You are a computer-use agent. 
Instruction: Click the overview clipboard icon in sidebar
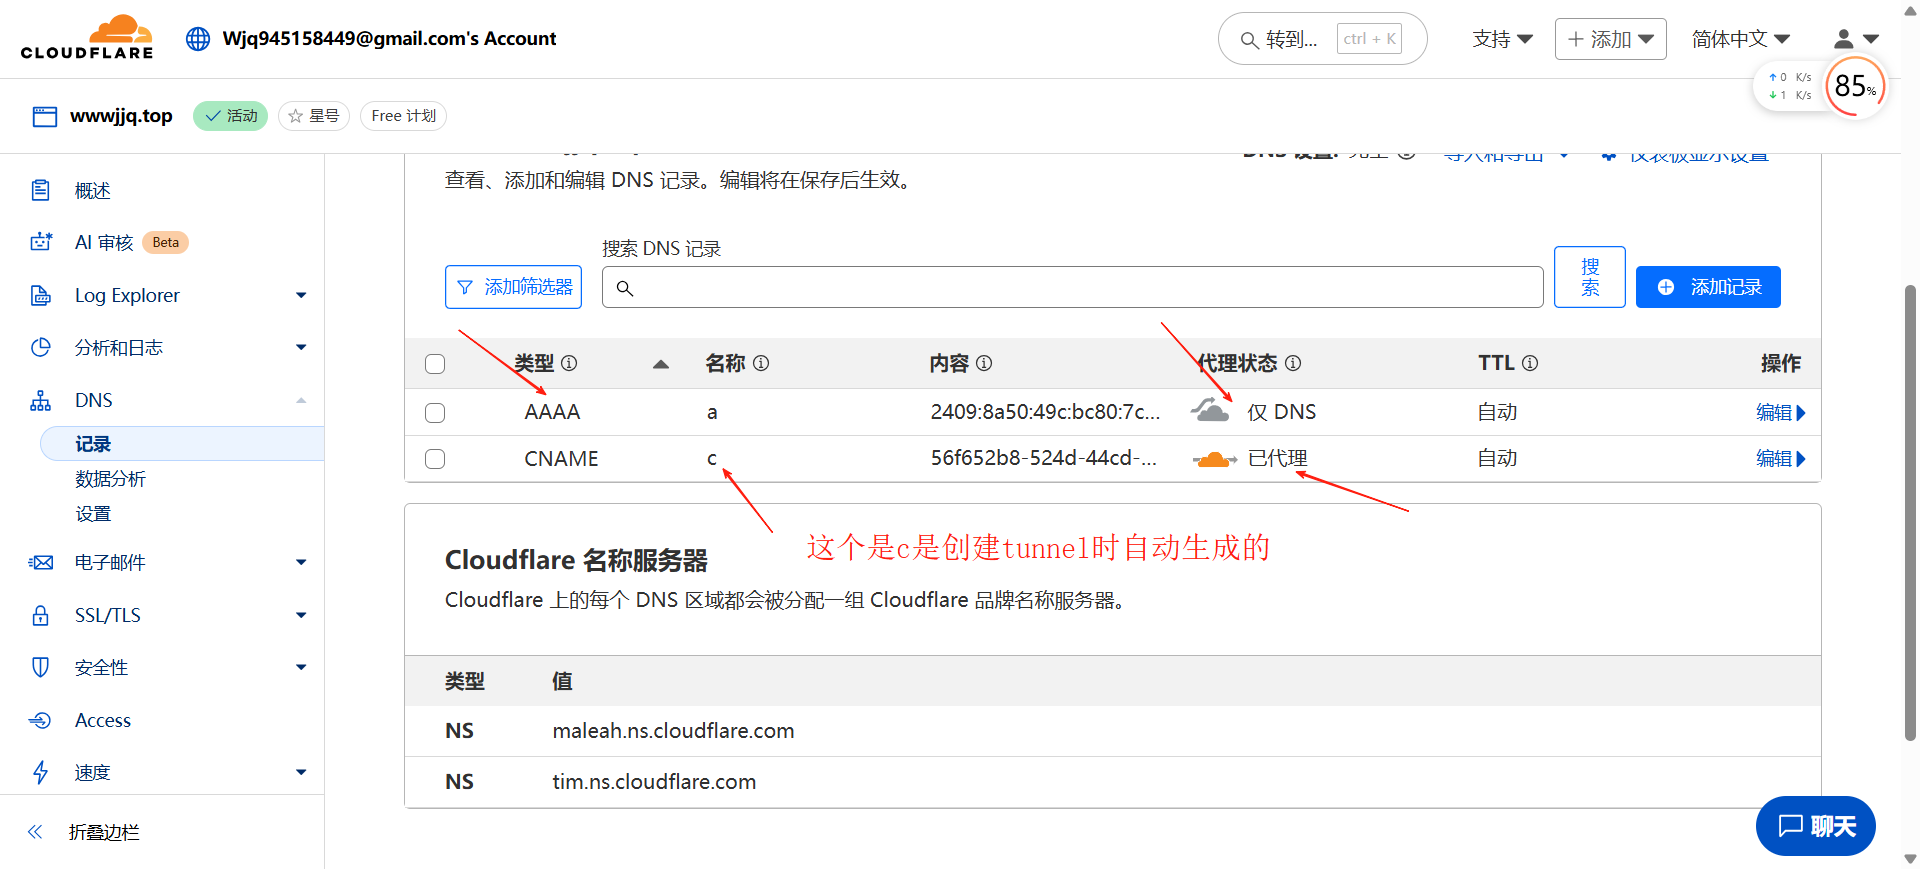point(40,190)
